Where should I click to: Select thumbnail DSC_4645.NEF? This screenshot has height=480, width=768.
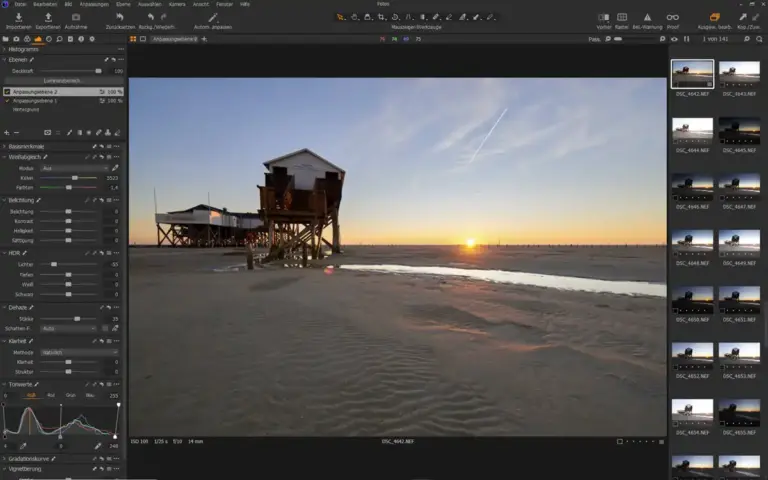point(739,131)
